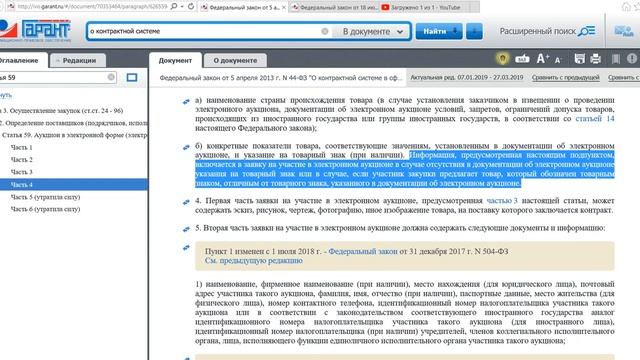Open the 'В документе' search scope dropdown
The width and height of the screenshot is (640, 360).
[373, 31]
